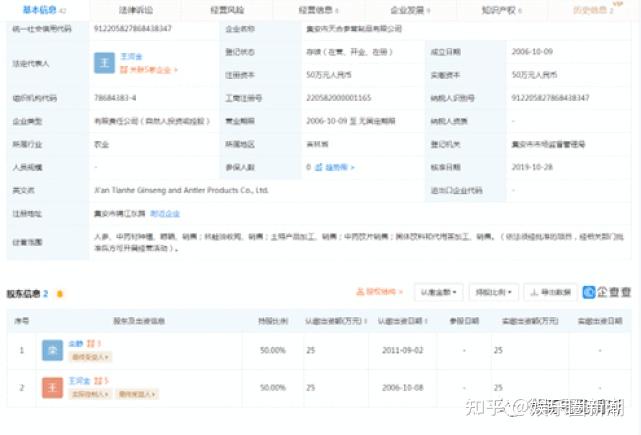Click the equity structure icon before 股权结构

(360, 291)
